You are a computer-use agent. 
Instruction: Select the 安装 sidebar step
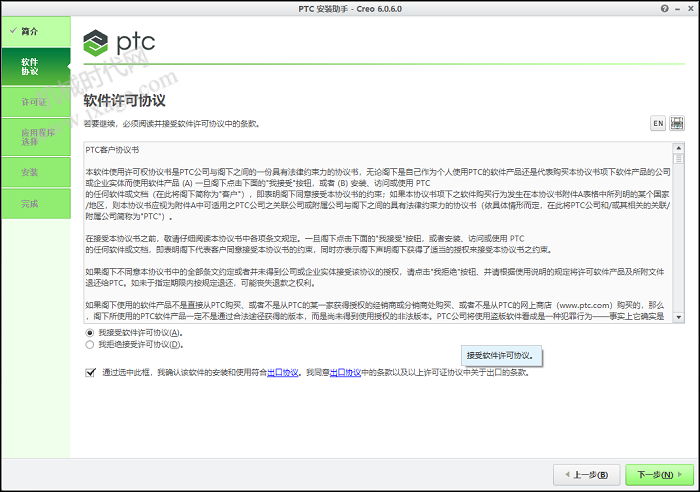36,172
